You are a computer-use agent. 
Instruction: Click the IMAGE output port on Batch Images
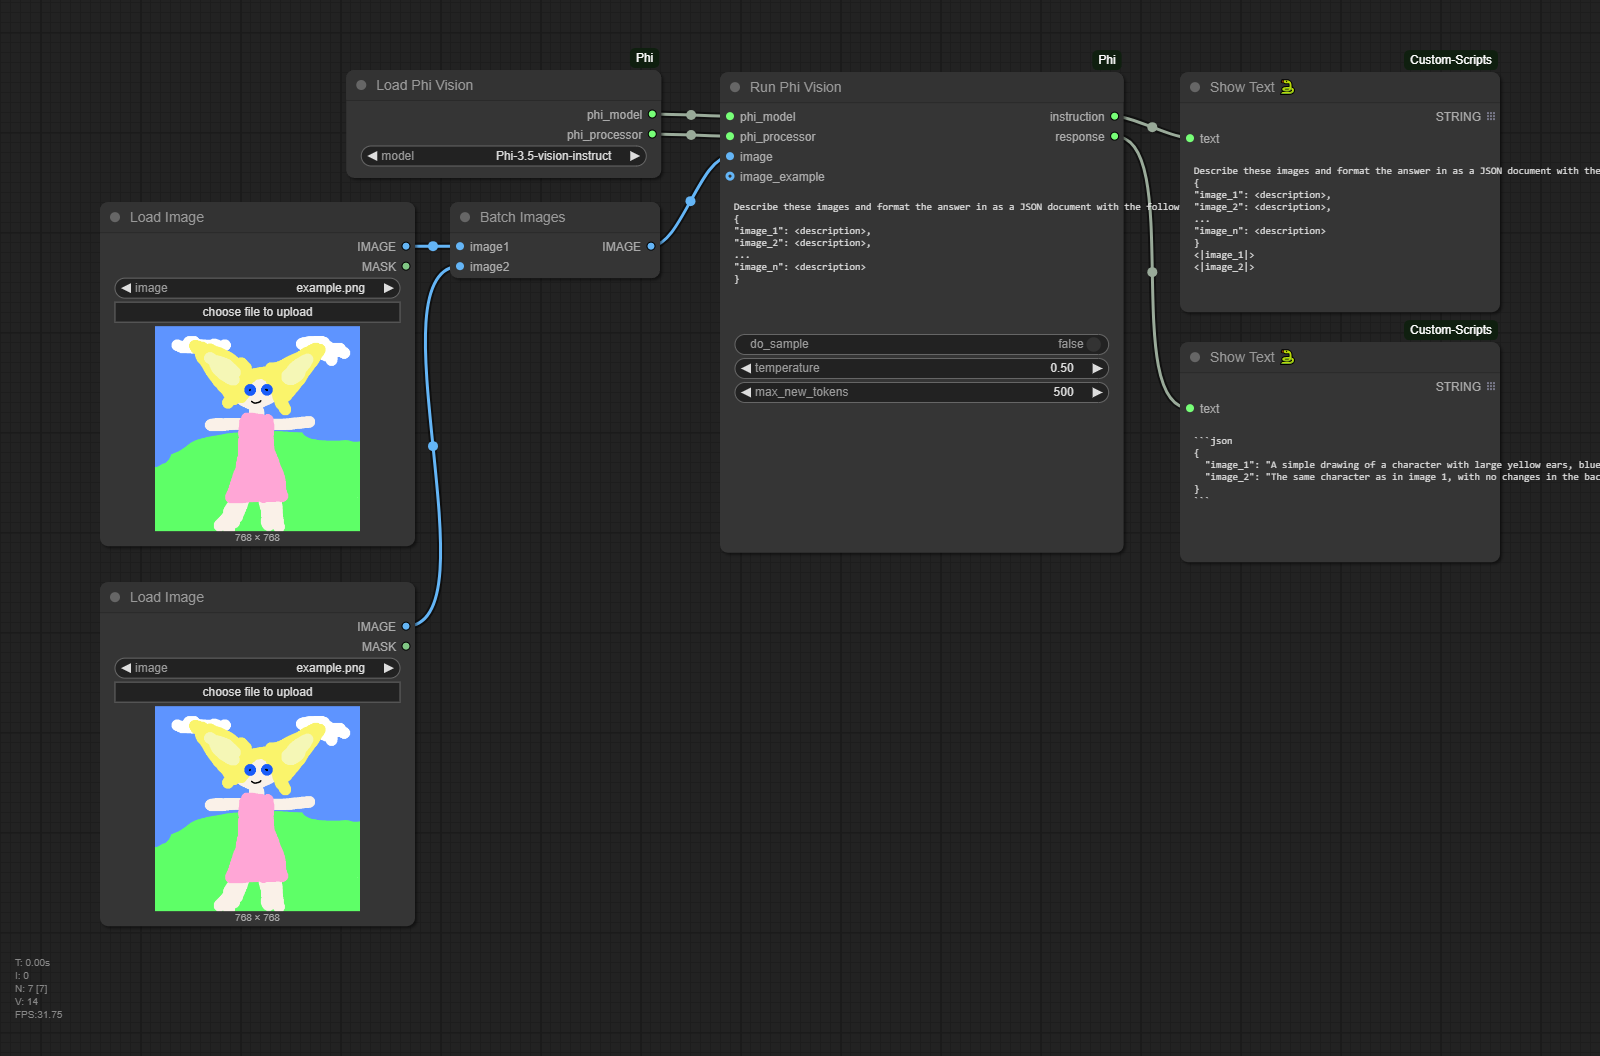point(651,247)
